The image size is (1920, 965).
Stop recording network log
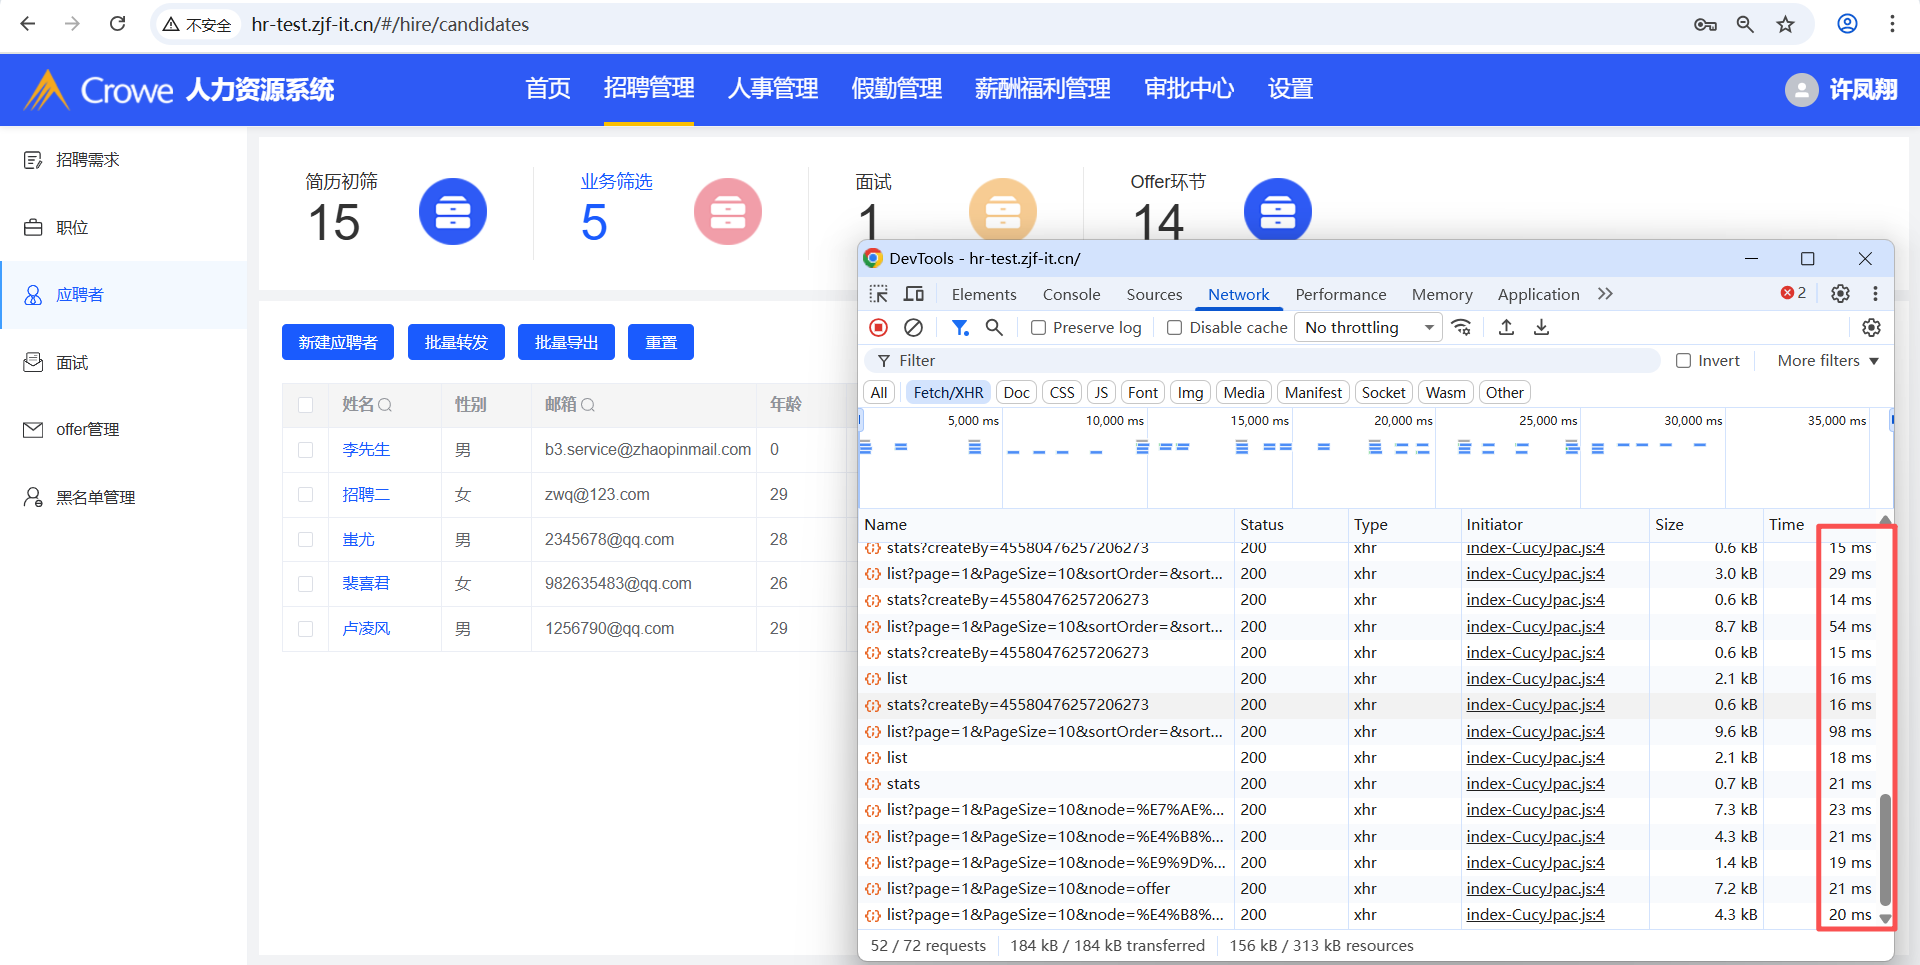click(x=878, y=327)
